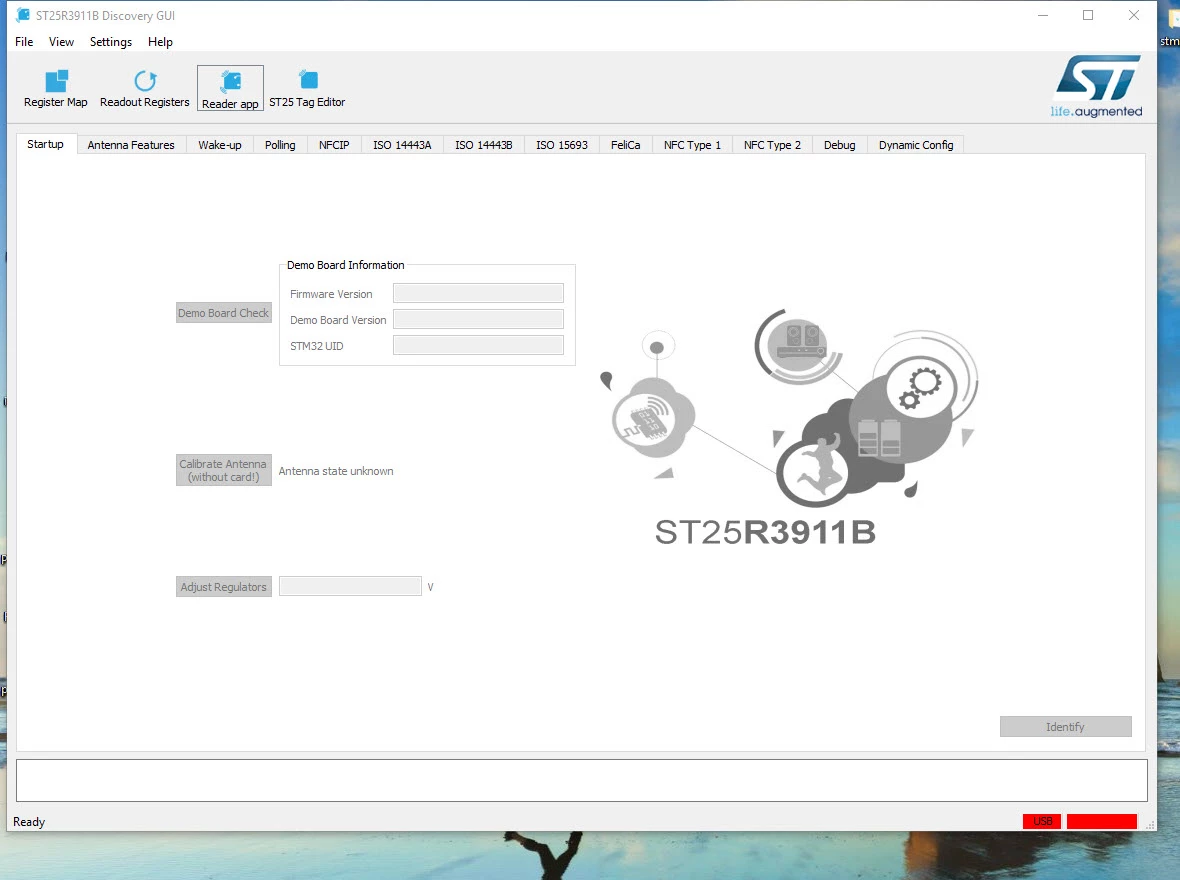Switch to the ISO 15693 tab
The height and width of the screenshot is (880, 1180).
click(562, 145)
